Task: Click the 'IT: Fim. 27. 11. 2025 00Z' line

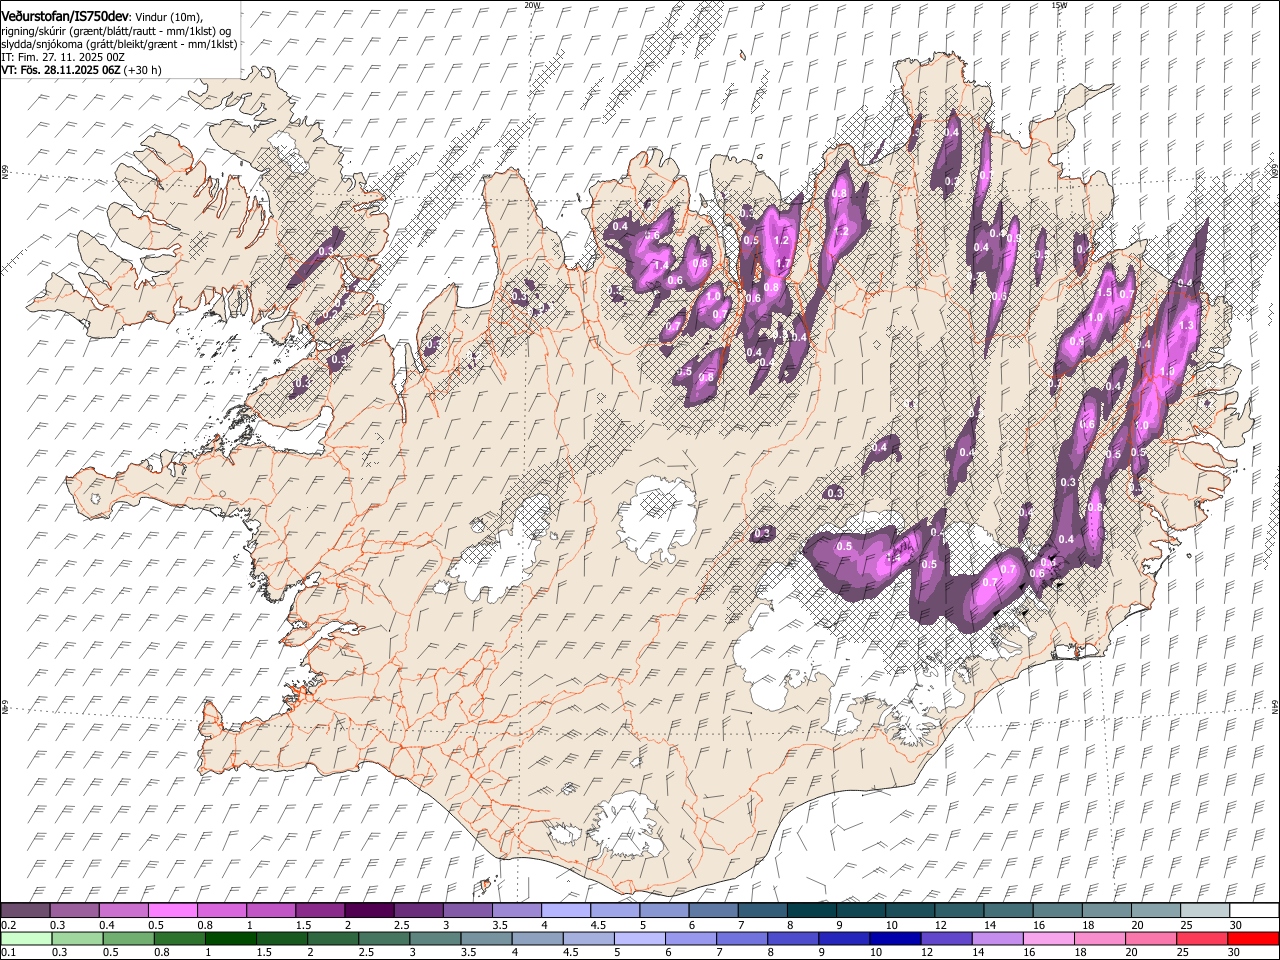Action: pyautogui.click(x=63, y=58)
